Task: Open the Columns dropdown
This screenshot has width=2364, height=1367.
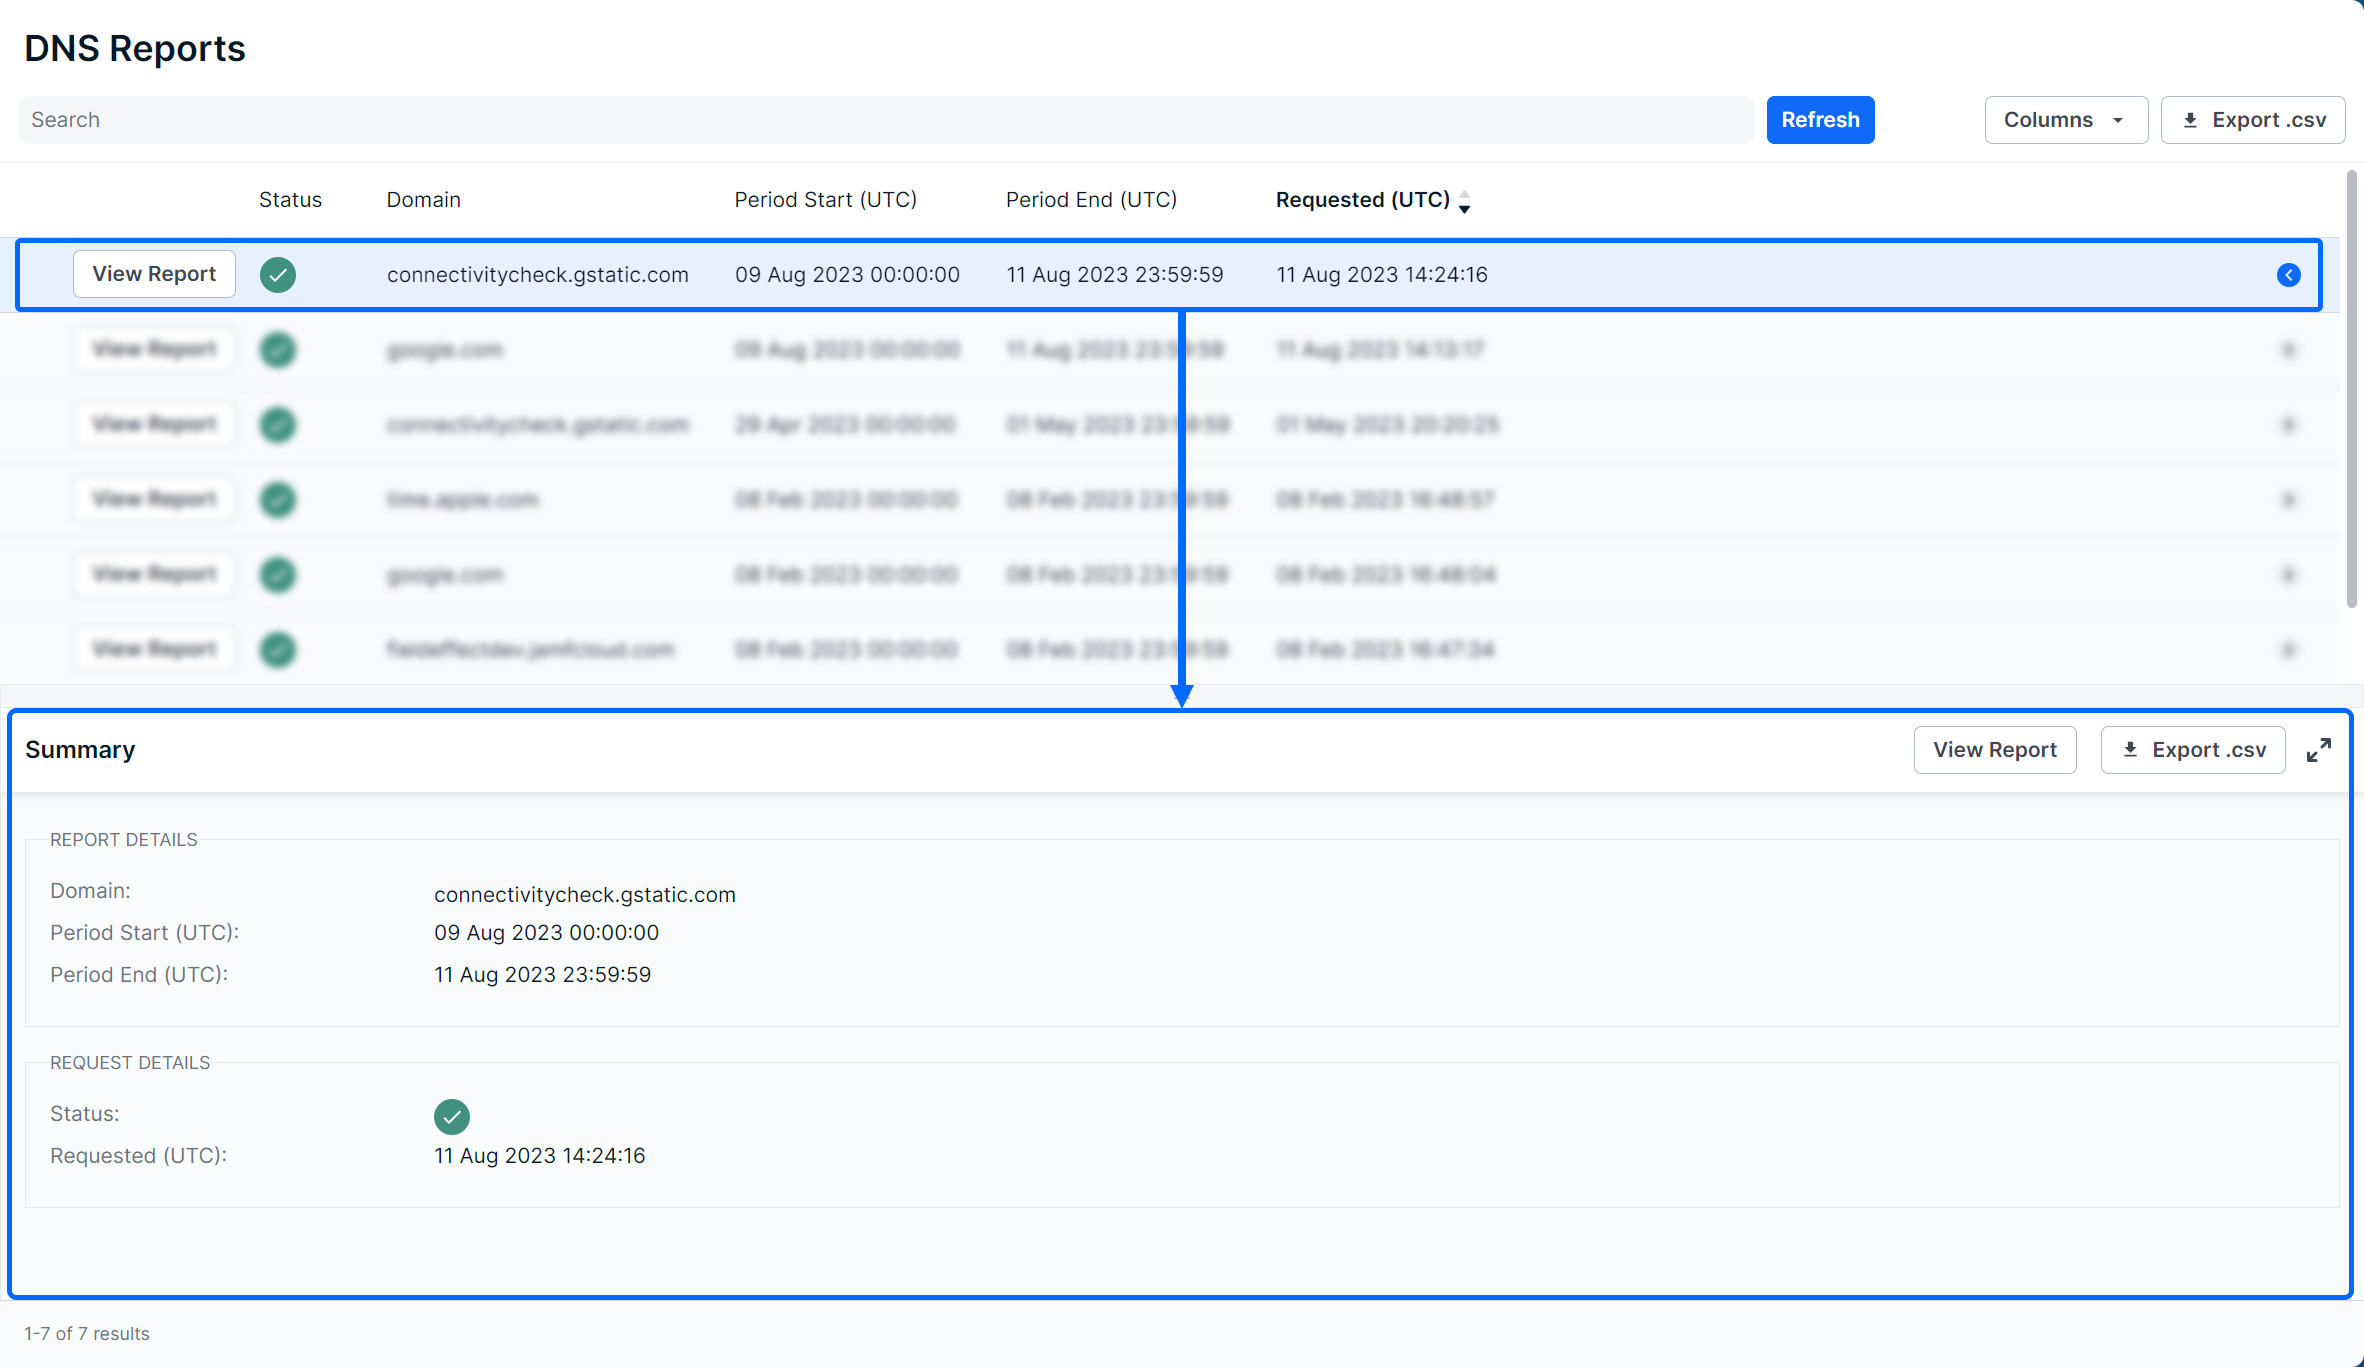Action: point(2065,120)
